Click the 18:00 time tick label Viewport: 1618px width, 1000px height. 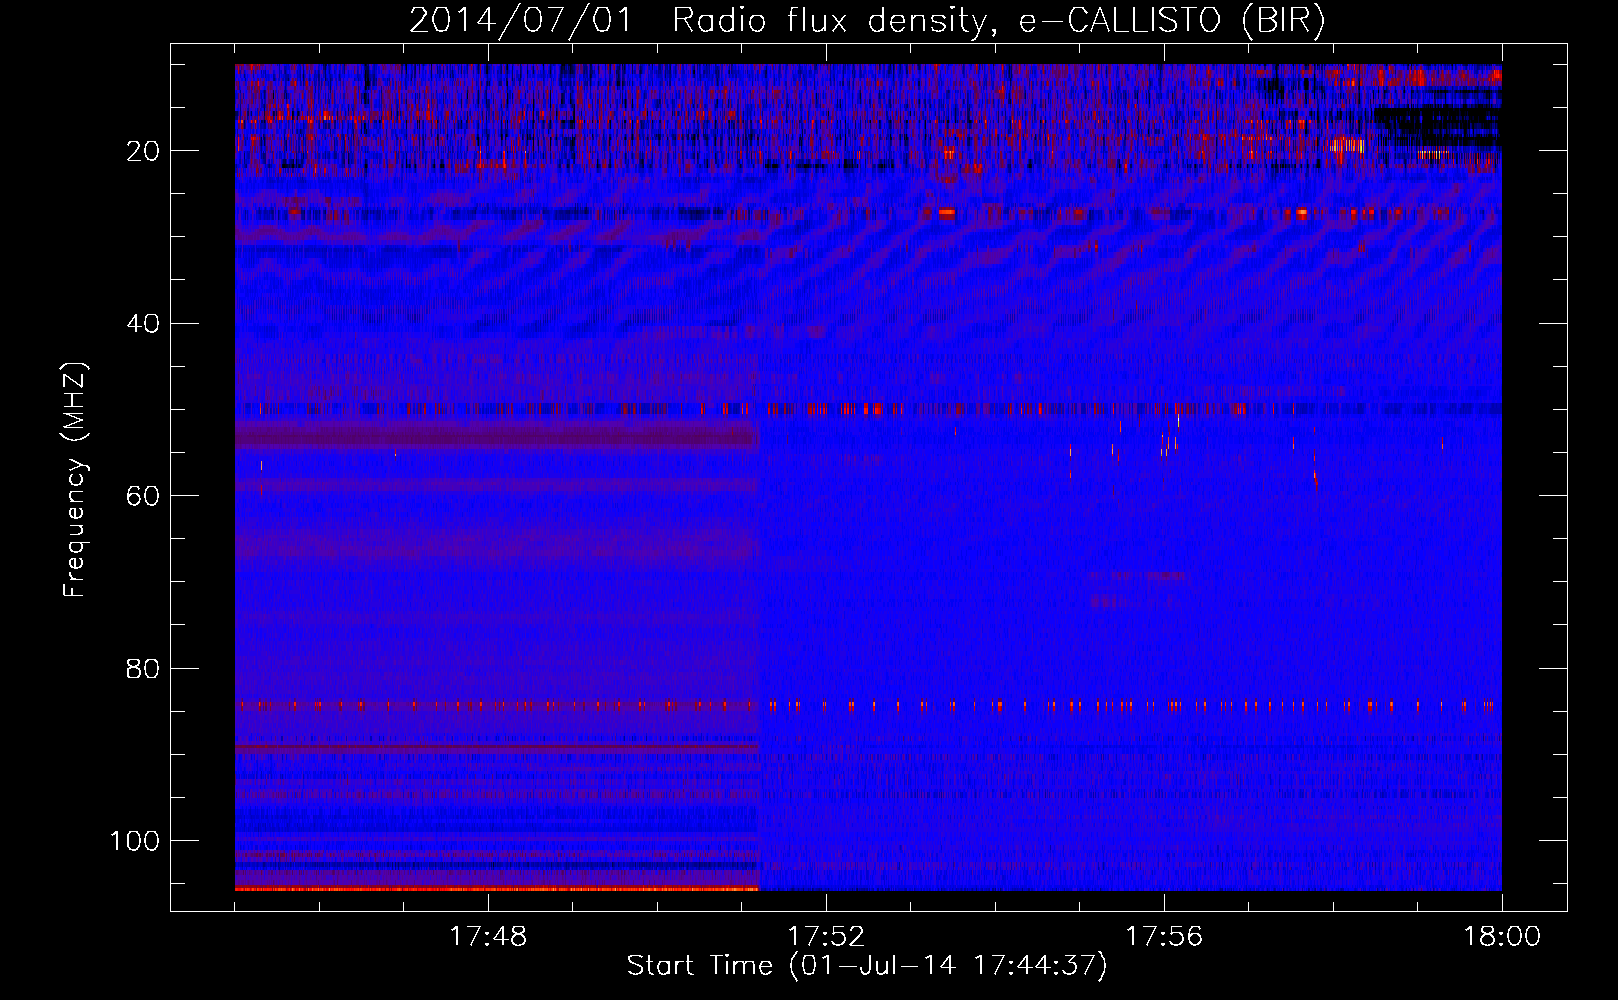[1502, 937]
